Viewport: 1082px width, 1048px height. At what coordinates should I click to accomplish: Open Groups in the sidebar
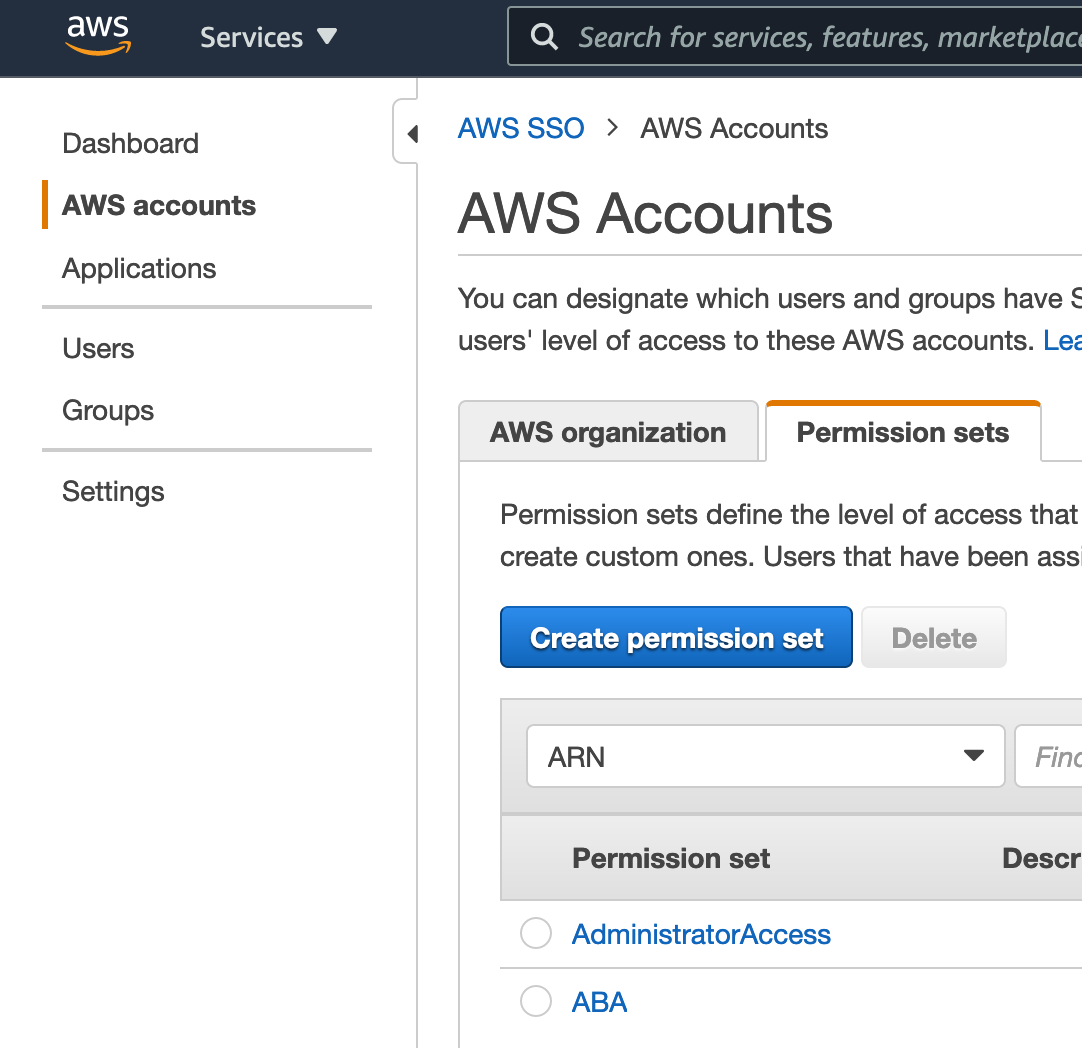[108, 410]
